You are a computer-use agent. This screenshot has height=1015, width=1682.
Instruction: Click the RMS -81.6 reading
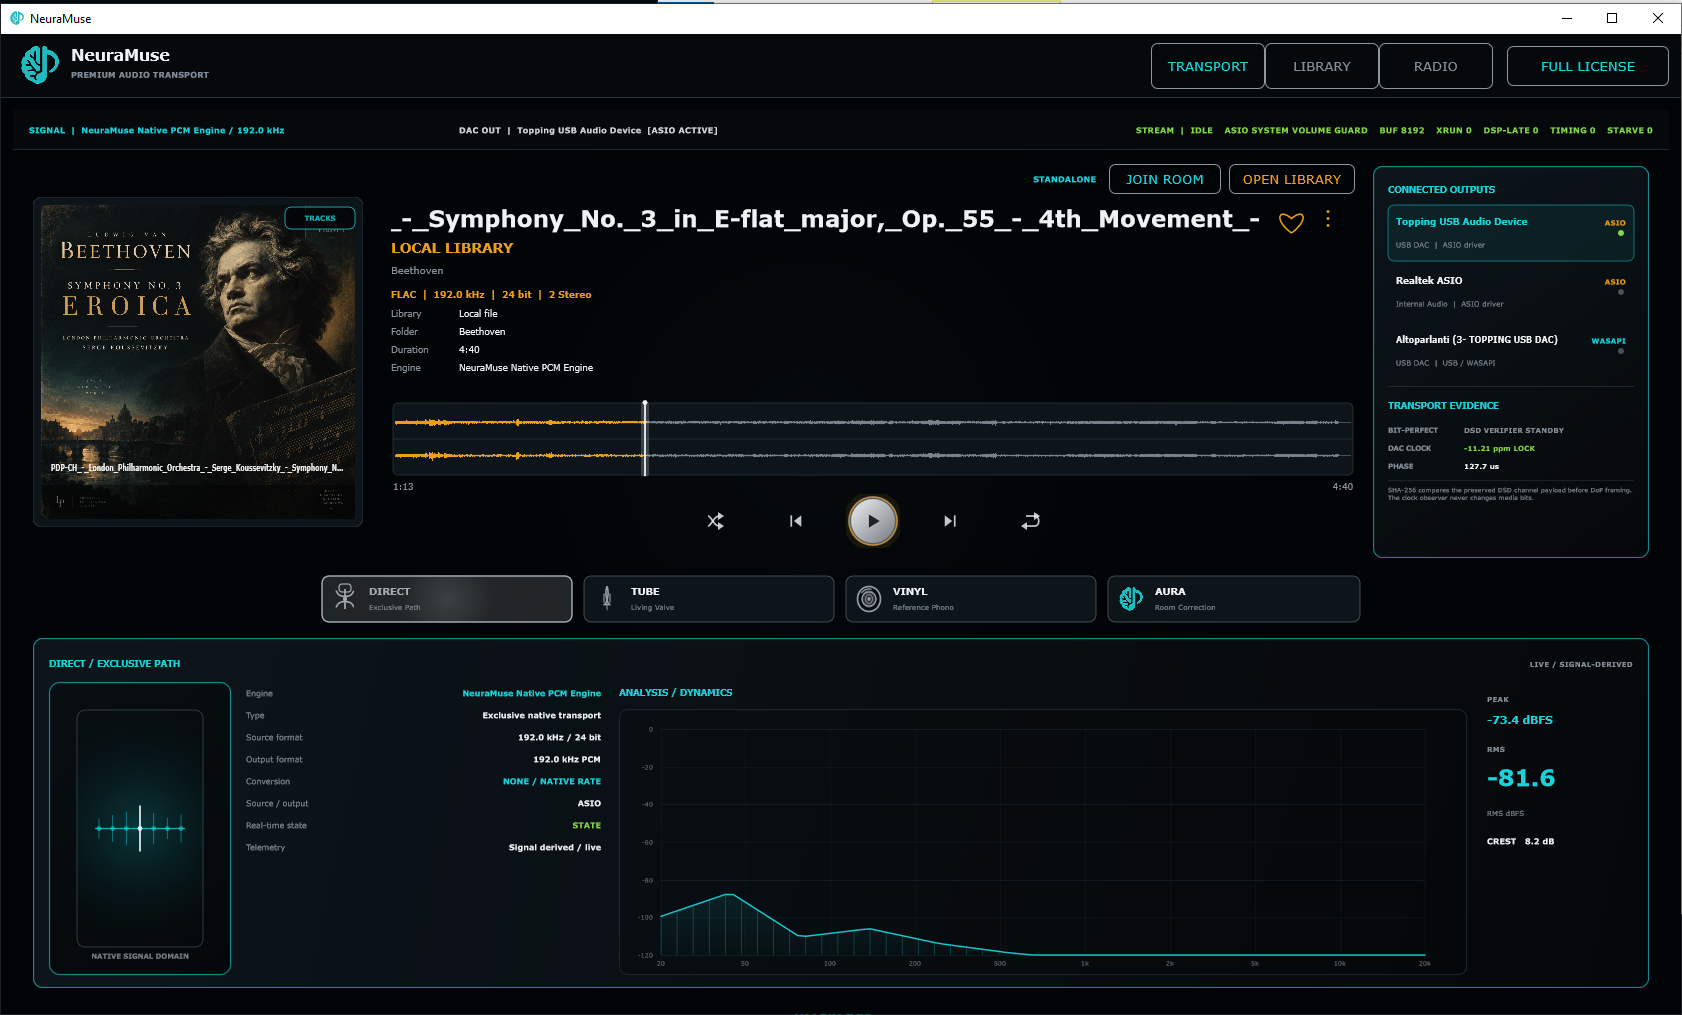1521,778
